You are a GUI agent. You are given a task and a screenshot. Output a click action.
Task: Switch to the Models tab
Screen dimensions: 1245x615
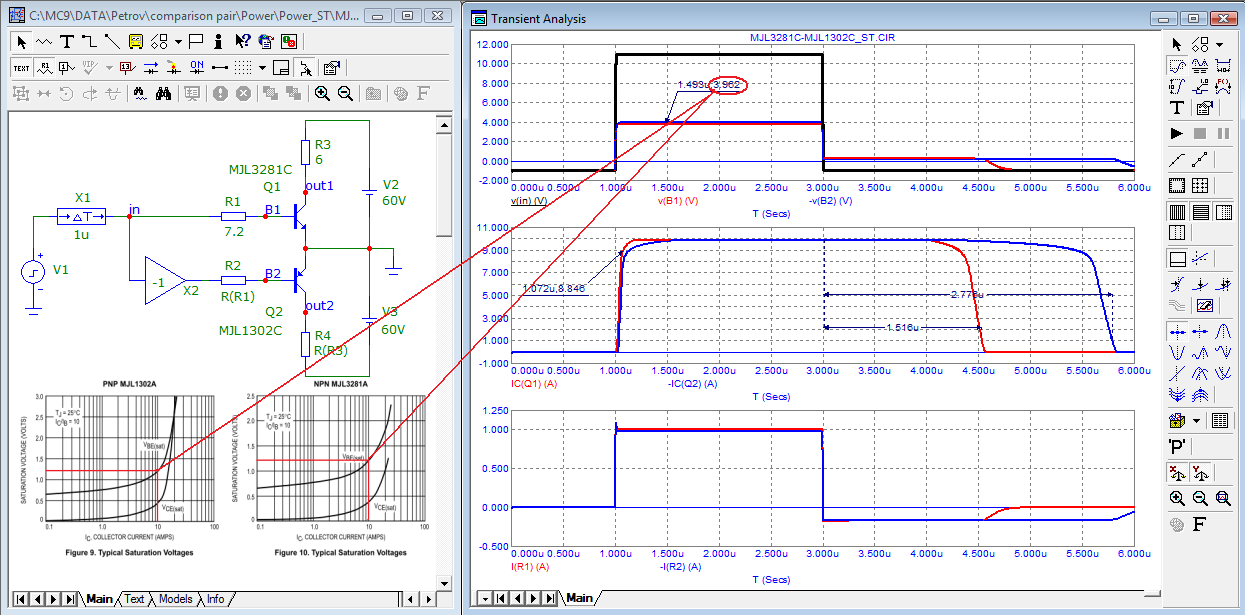(175, 599)
